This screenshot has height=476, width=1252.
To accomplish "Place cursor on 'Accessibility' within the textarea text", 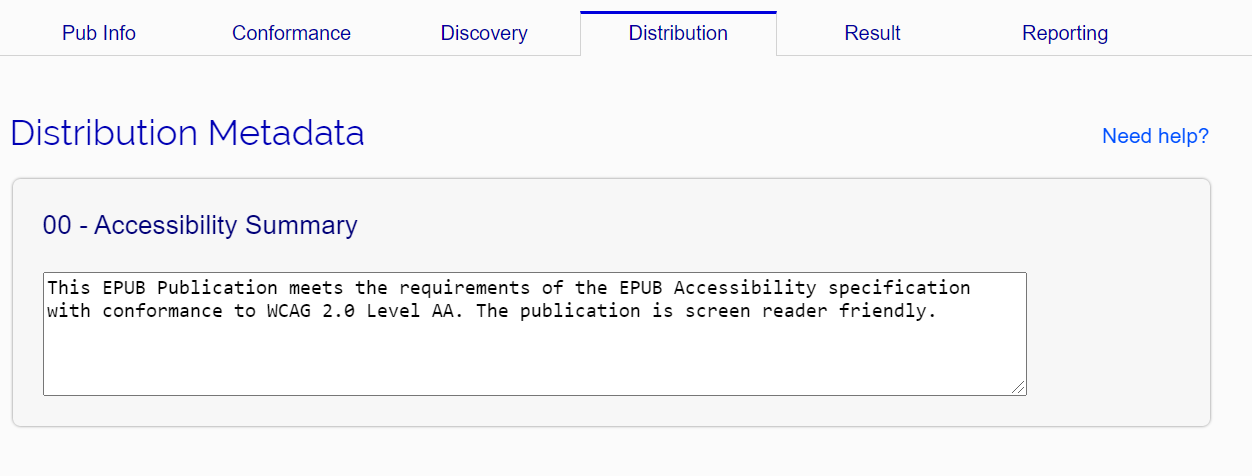I will [x=746, y=288].
